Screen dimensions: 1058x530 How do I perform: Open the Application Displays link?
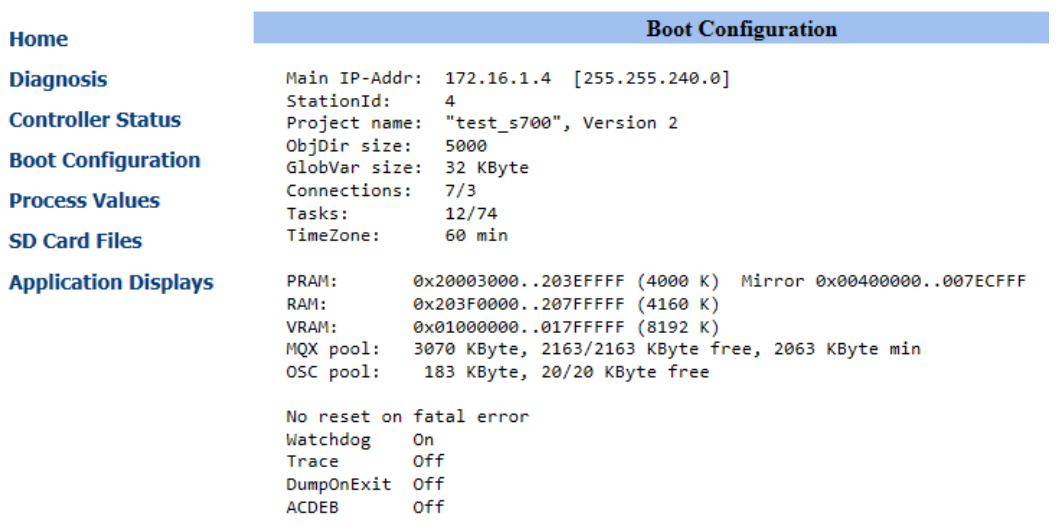(111, 283)
